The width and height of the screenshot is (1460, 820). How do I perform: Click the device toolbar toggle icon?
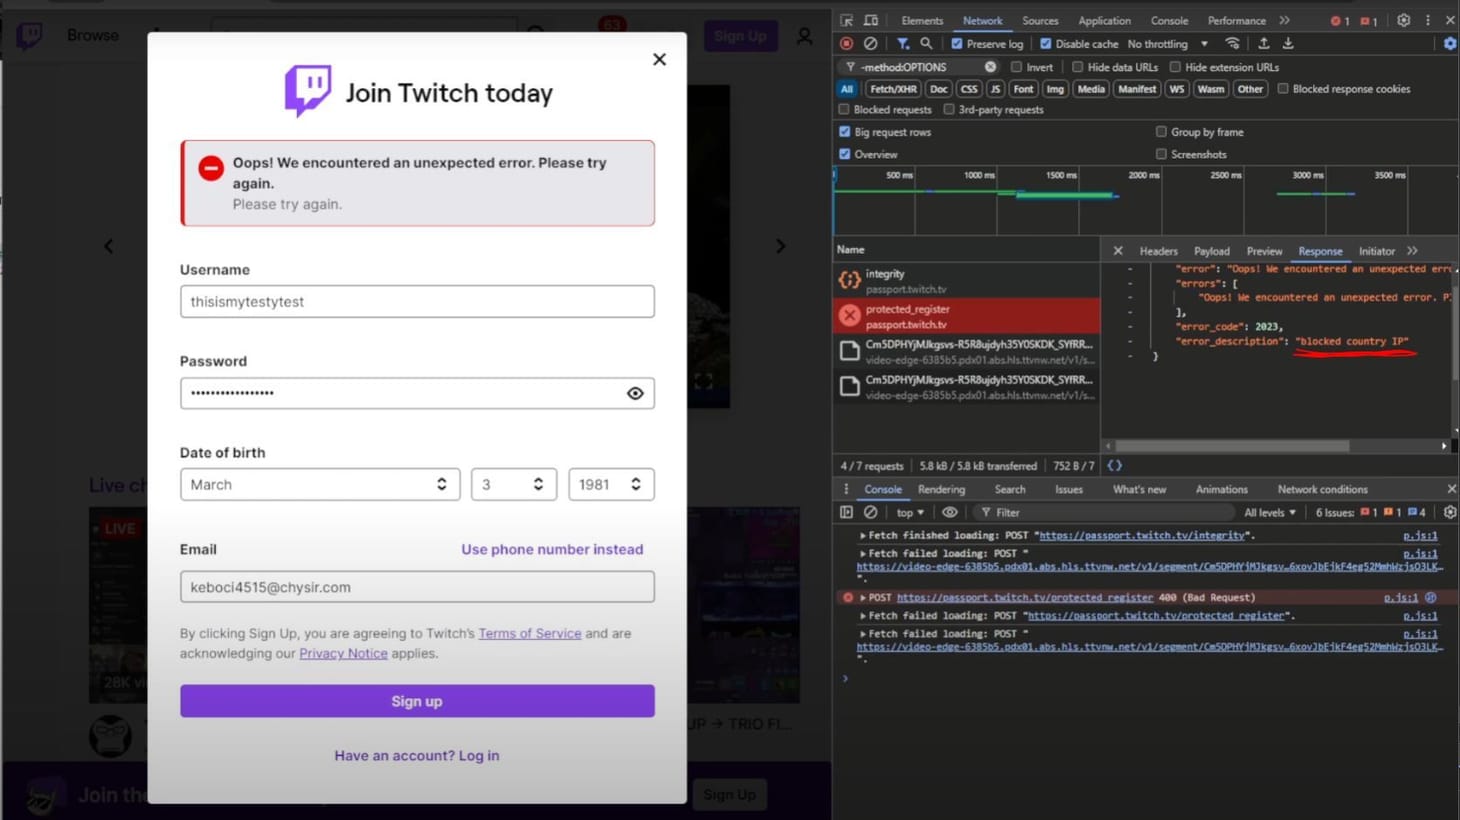pyautogui.click(x=870, y=20)
